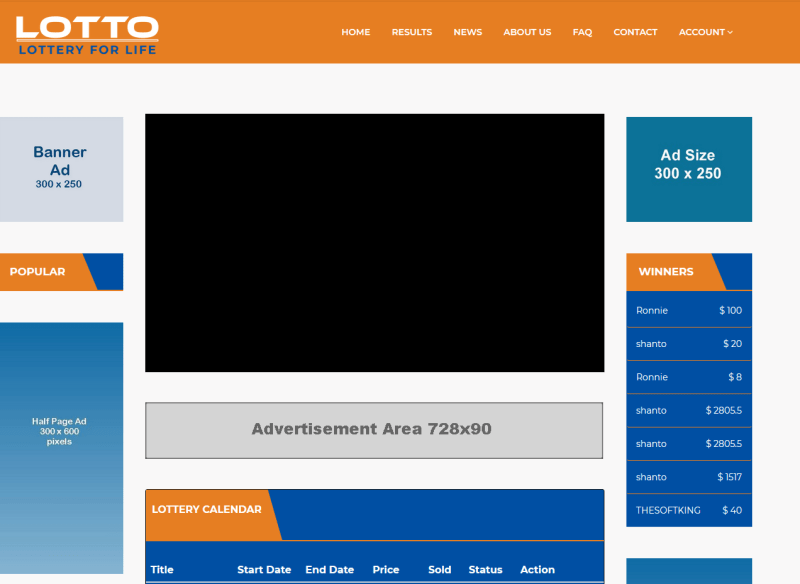Click the LOTTERY CALENDAR heading
800x584 pixels.
click(207, 510)
